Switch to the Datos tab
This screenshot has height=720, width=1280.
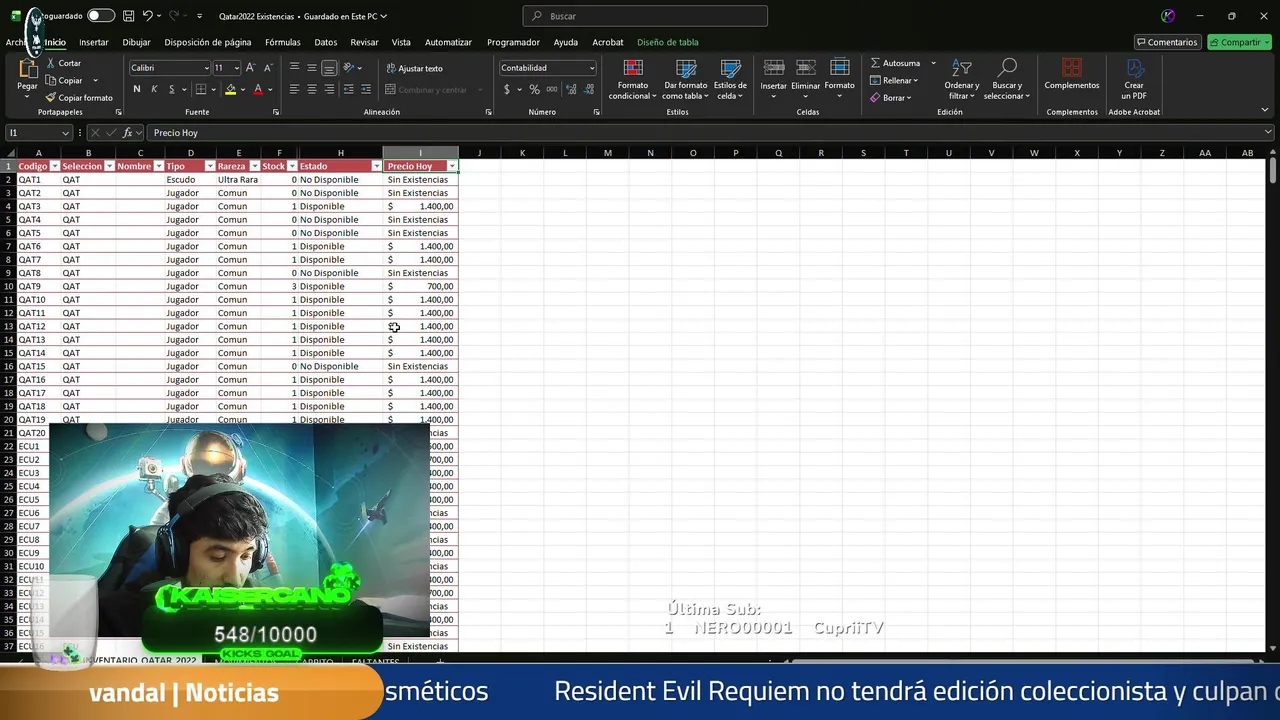[326, 42]
